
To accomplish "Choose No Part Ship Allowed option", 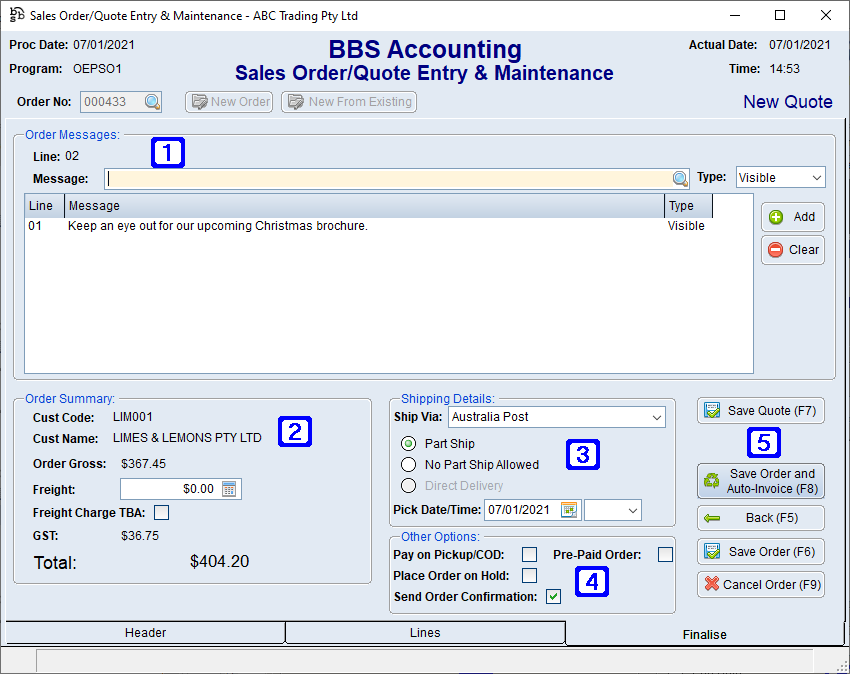I will pos(408,464).
